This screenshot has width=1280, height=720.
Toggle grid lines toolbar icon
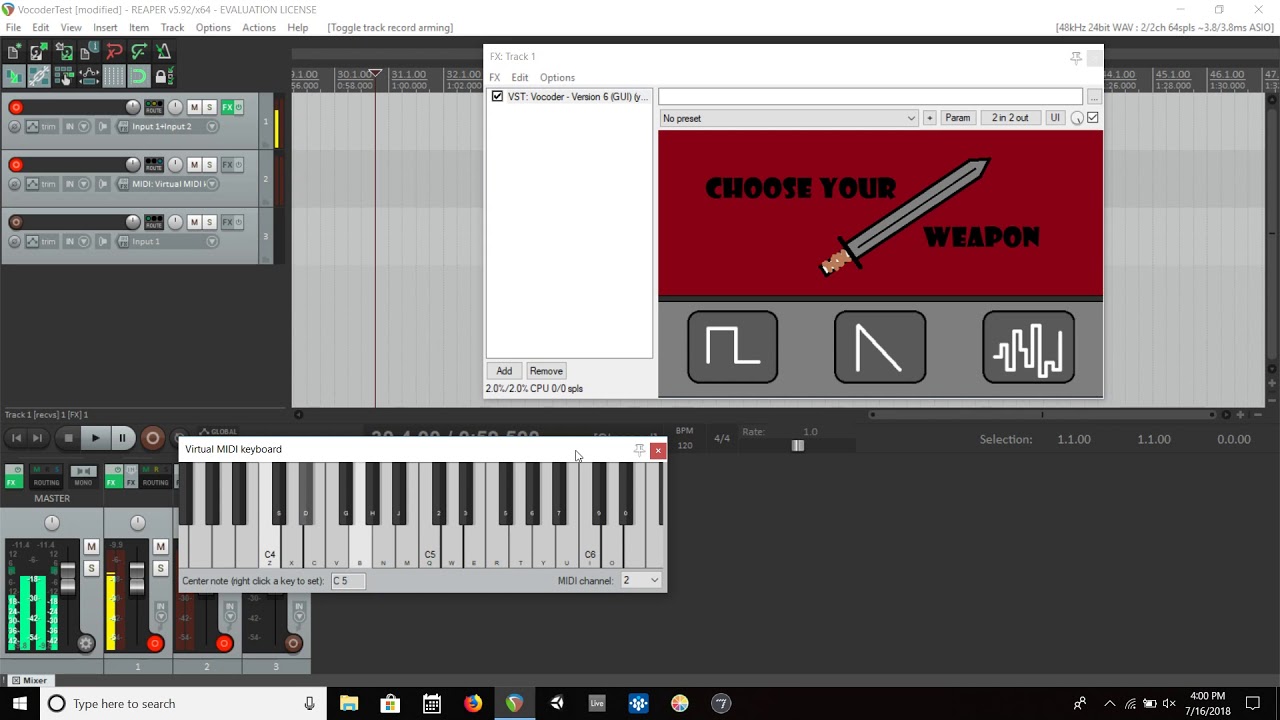pos(113,76)
